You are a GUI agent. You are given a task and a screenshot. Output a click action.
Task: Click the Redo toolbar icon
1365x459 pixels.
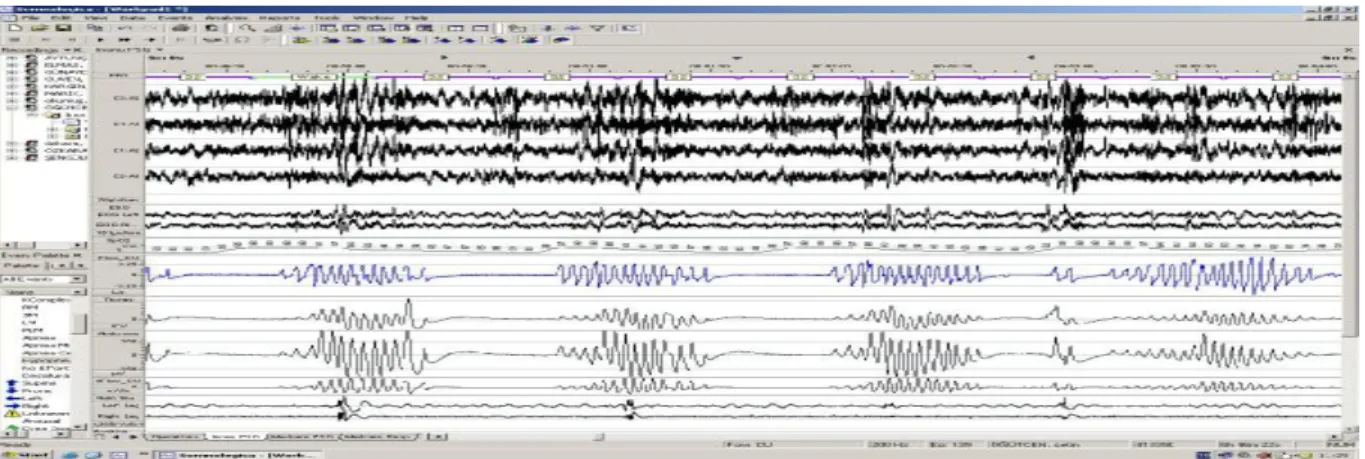[x=150, y=28]
